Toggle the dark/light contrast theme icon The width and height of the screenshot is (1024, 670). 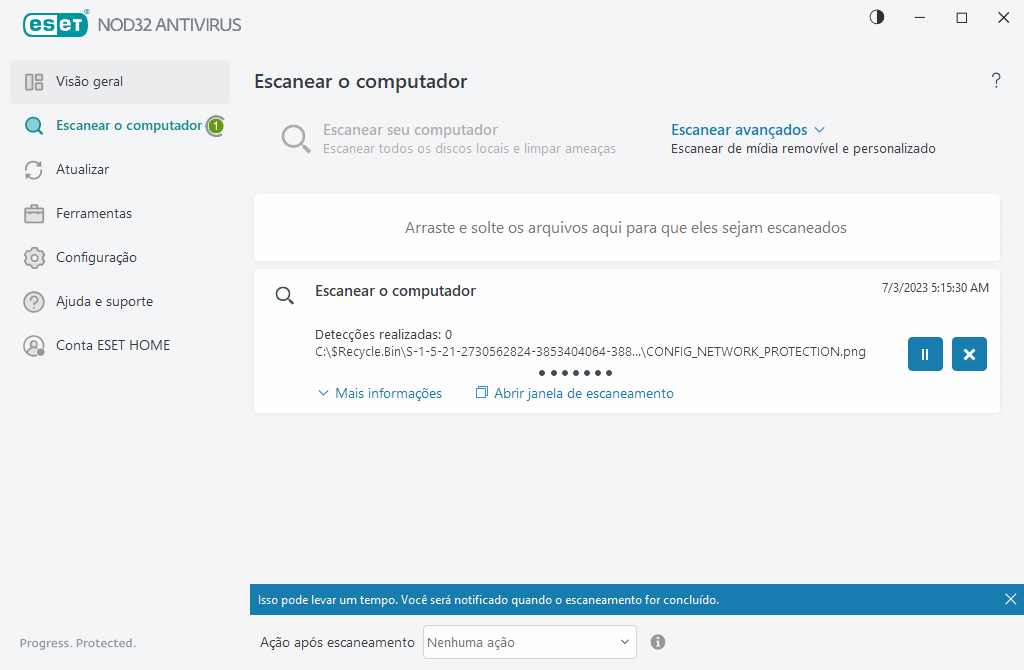(877, 18)
